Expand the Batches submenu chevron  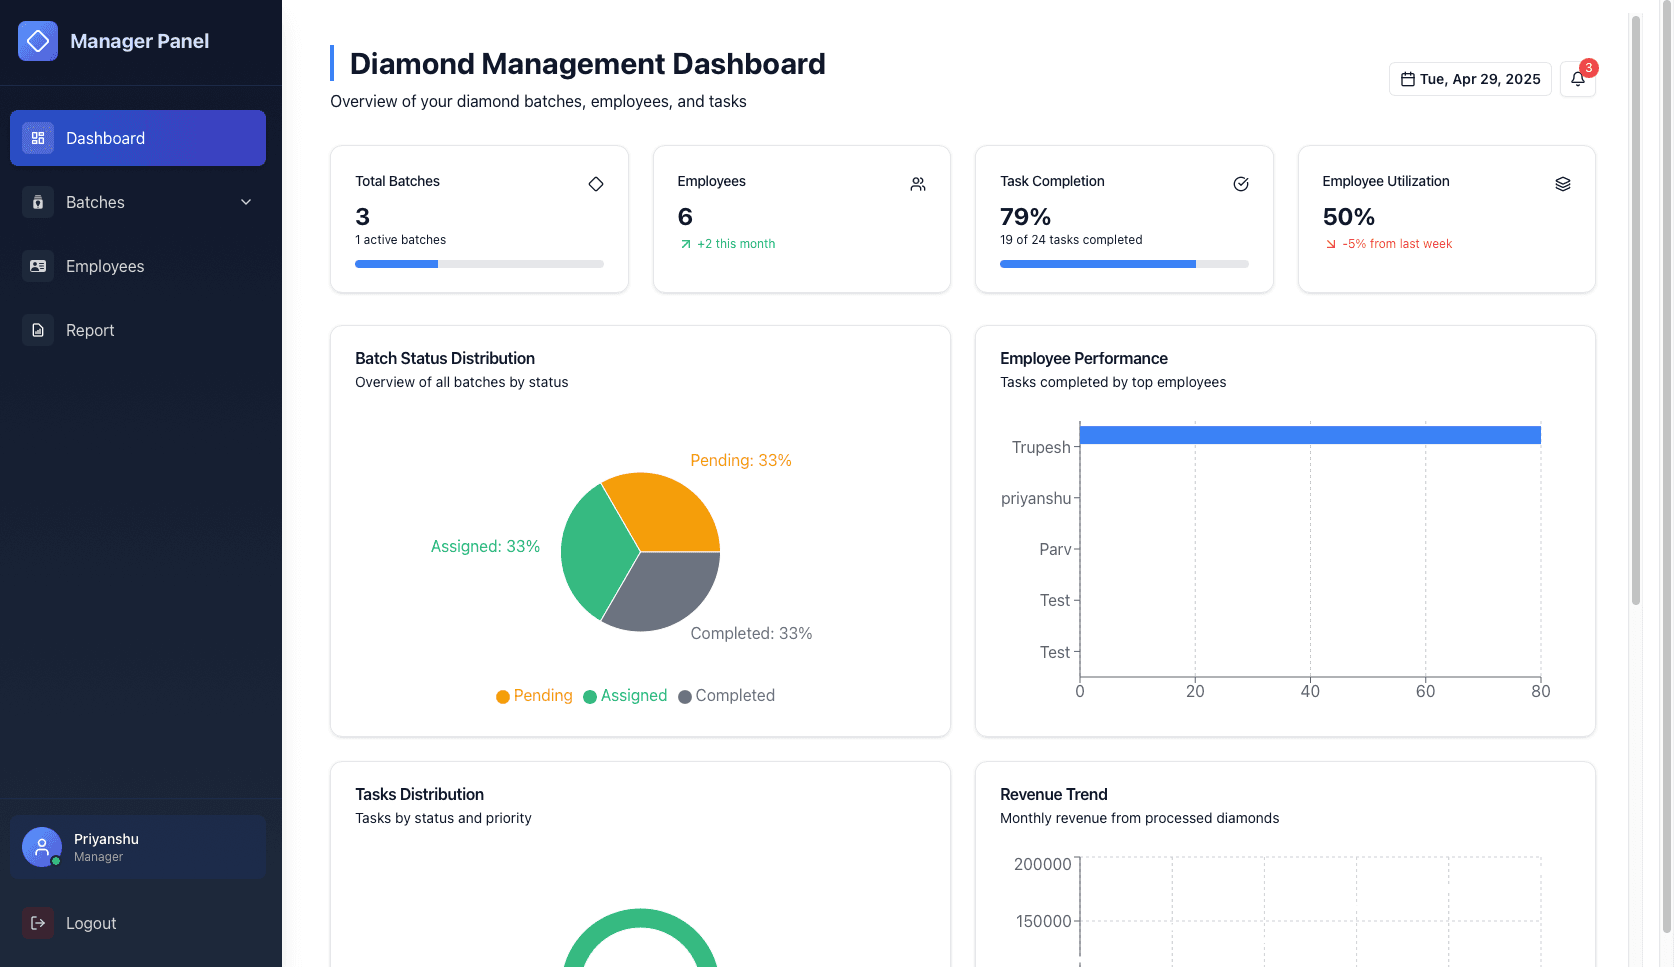[246, 202]
